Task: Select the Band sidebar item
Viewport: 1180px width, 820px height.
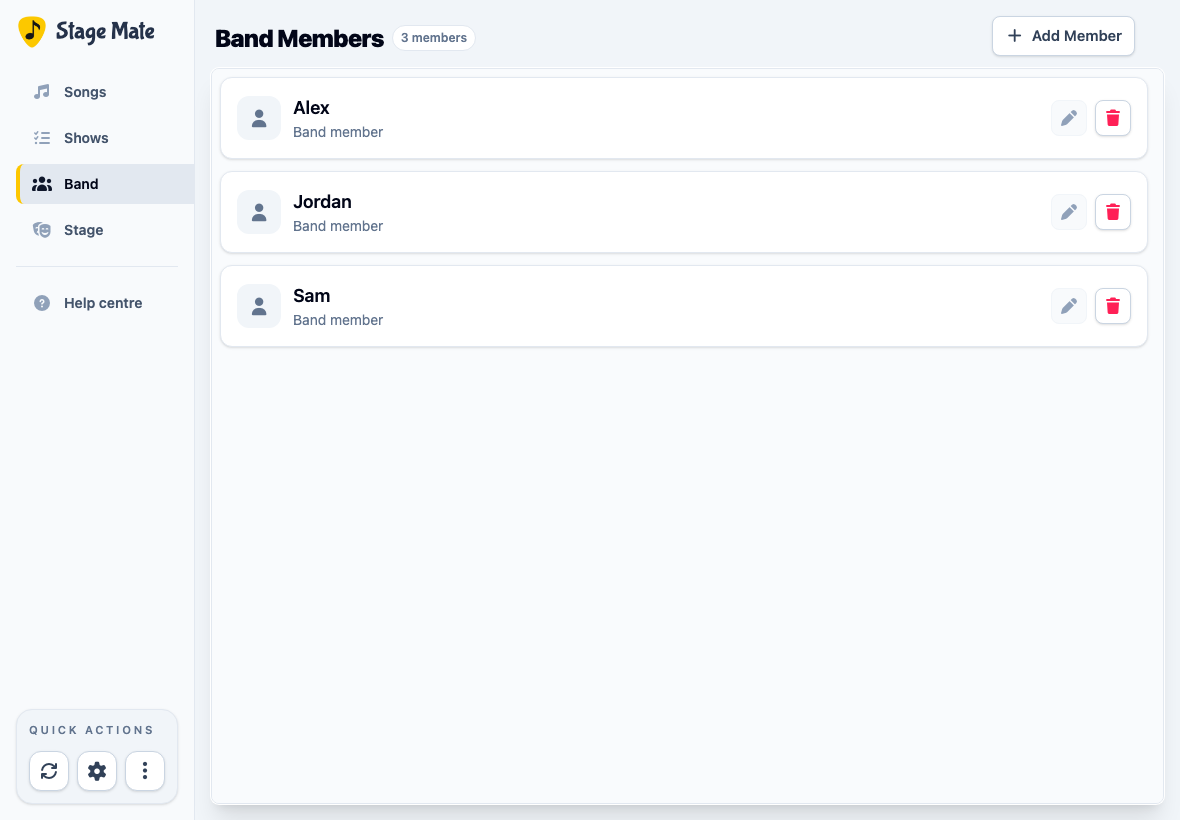Action: click(x=105, y=184)
